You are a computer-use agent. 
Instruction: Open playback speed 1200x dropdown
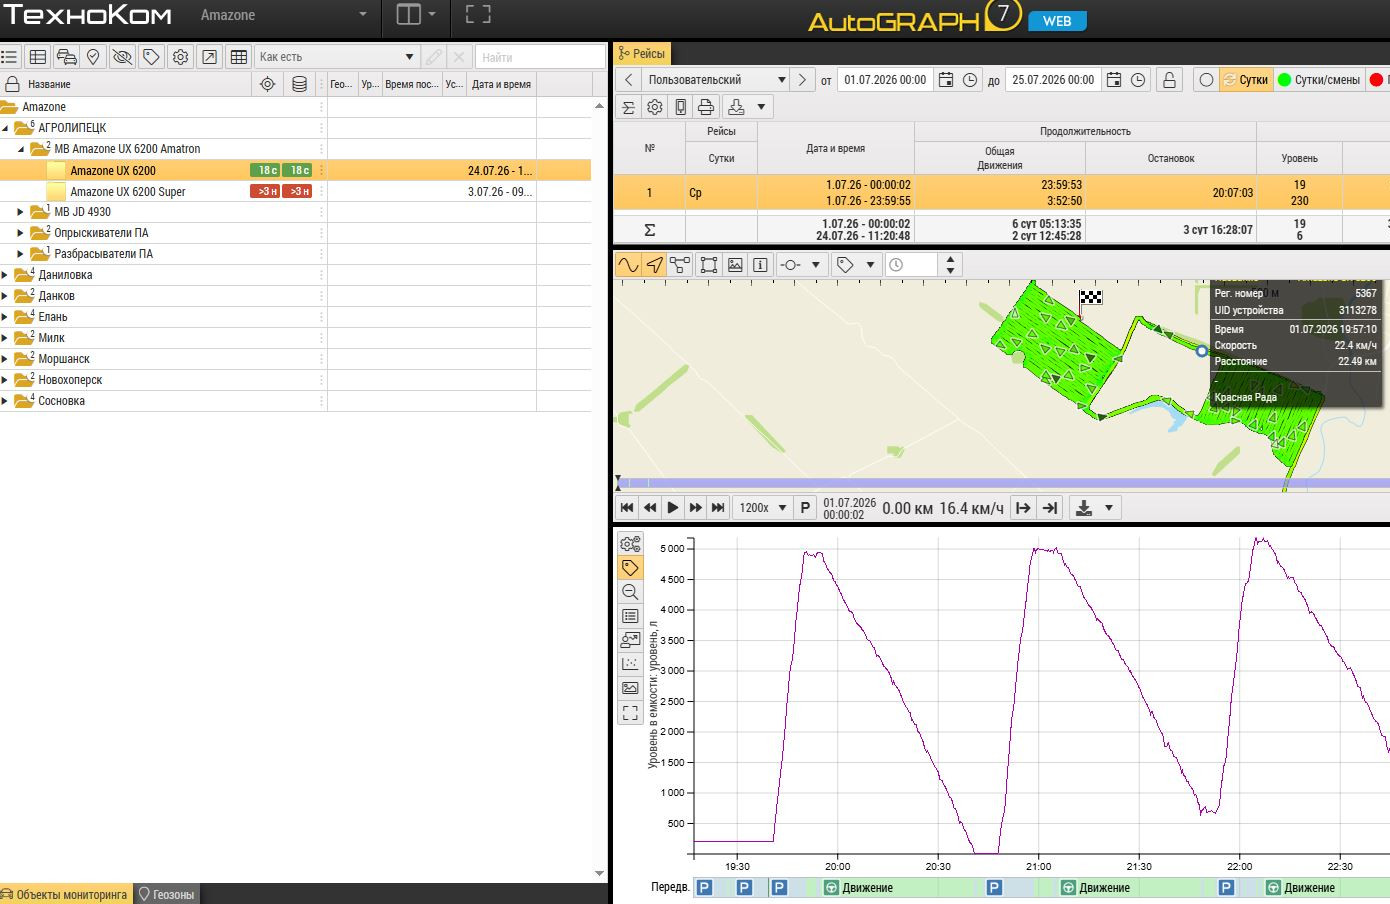pos(762,508)
